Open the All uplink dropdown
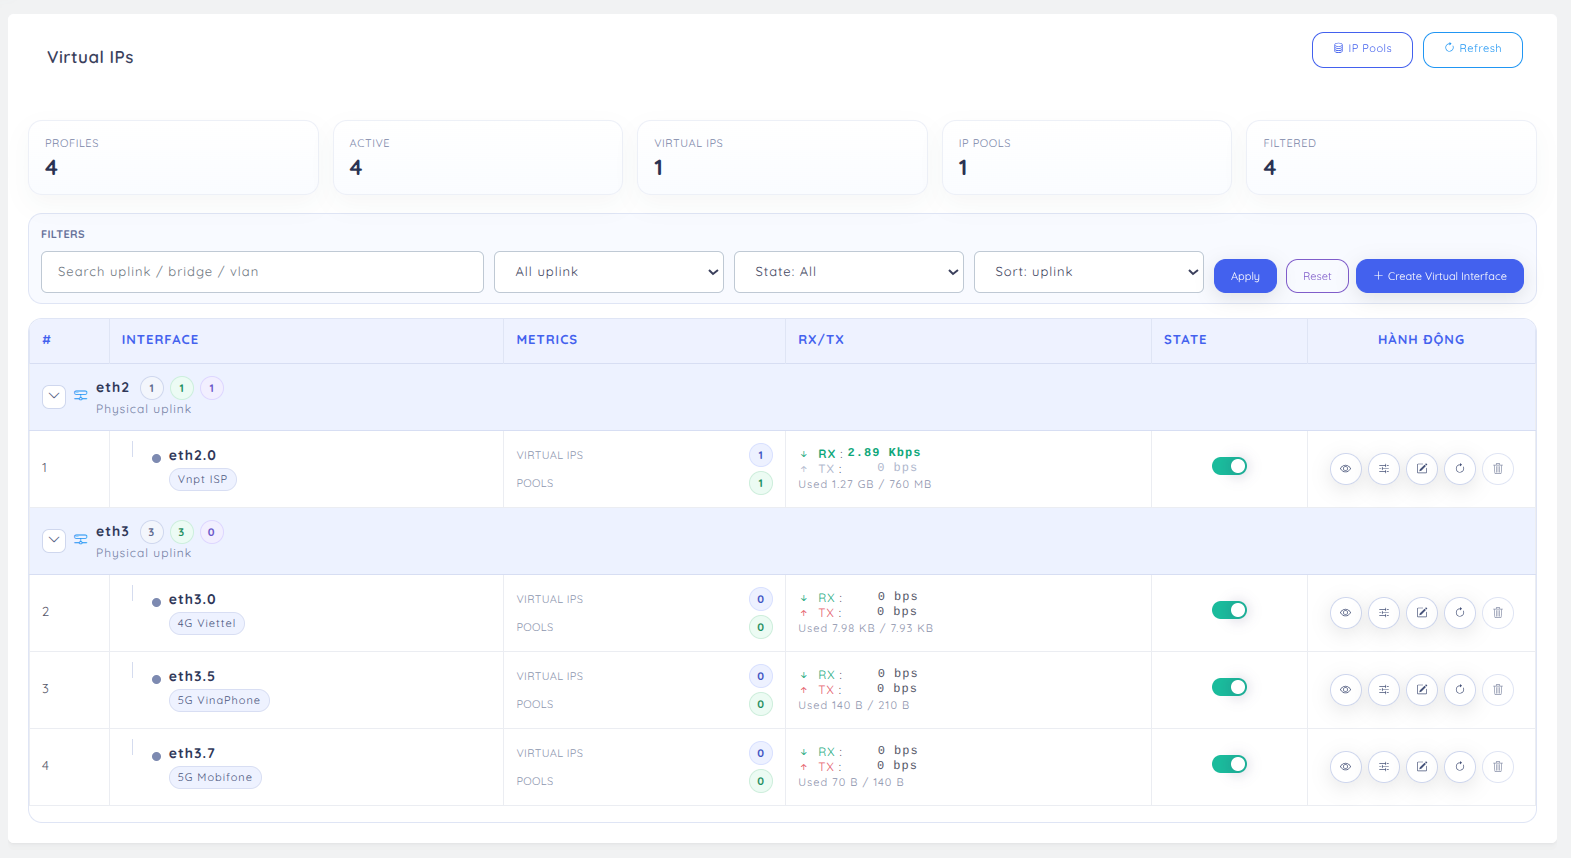 click(609, 272)
